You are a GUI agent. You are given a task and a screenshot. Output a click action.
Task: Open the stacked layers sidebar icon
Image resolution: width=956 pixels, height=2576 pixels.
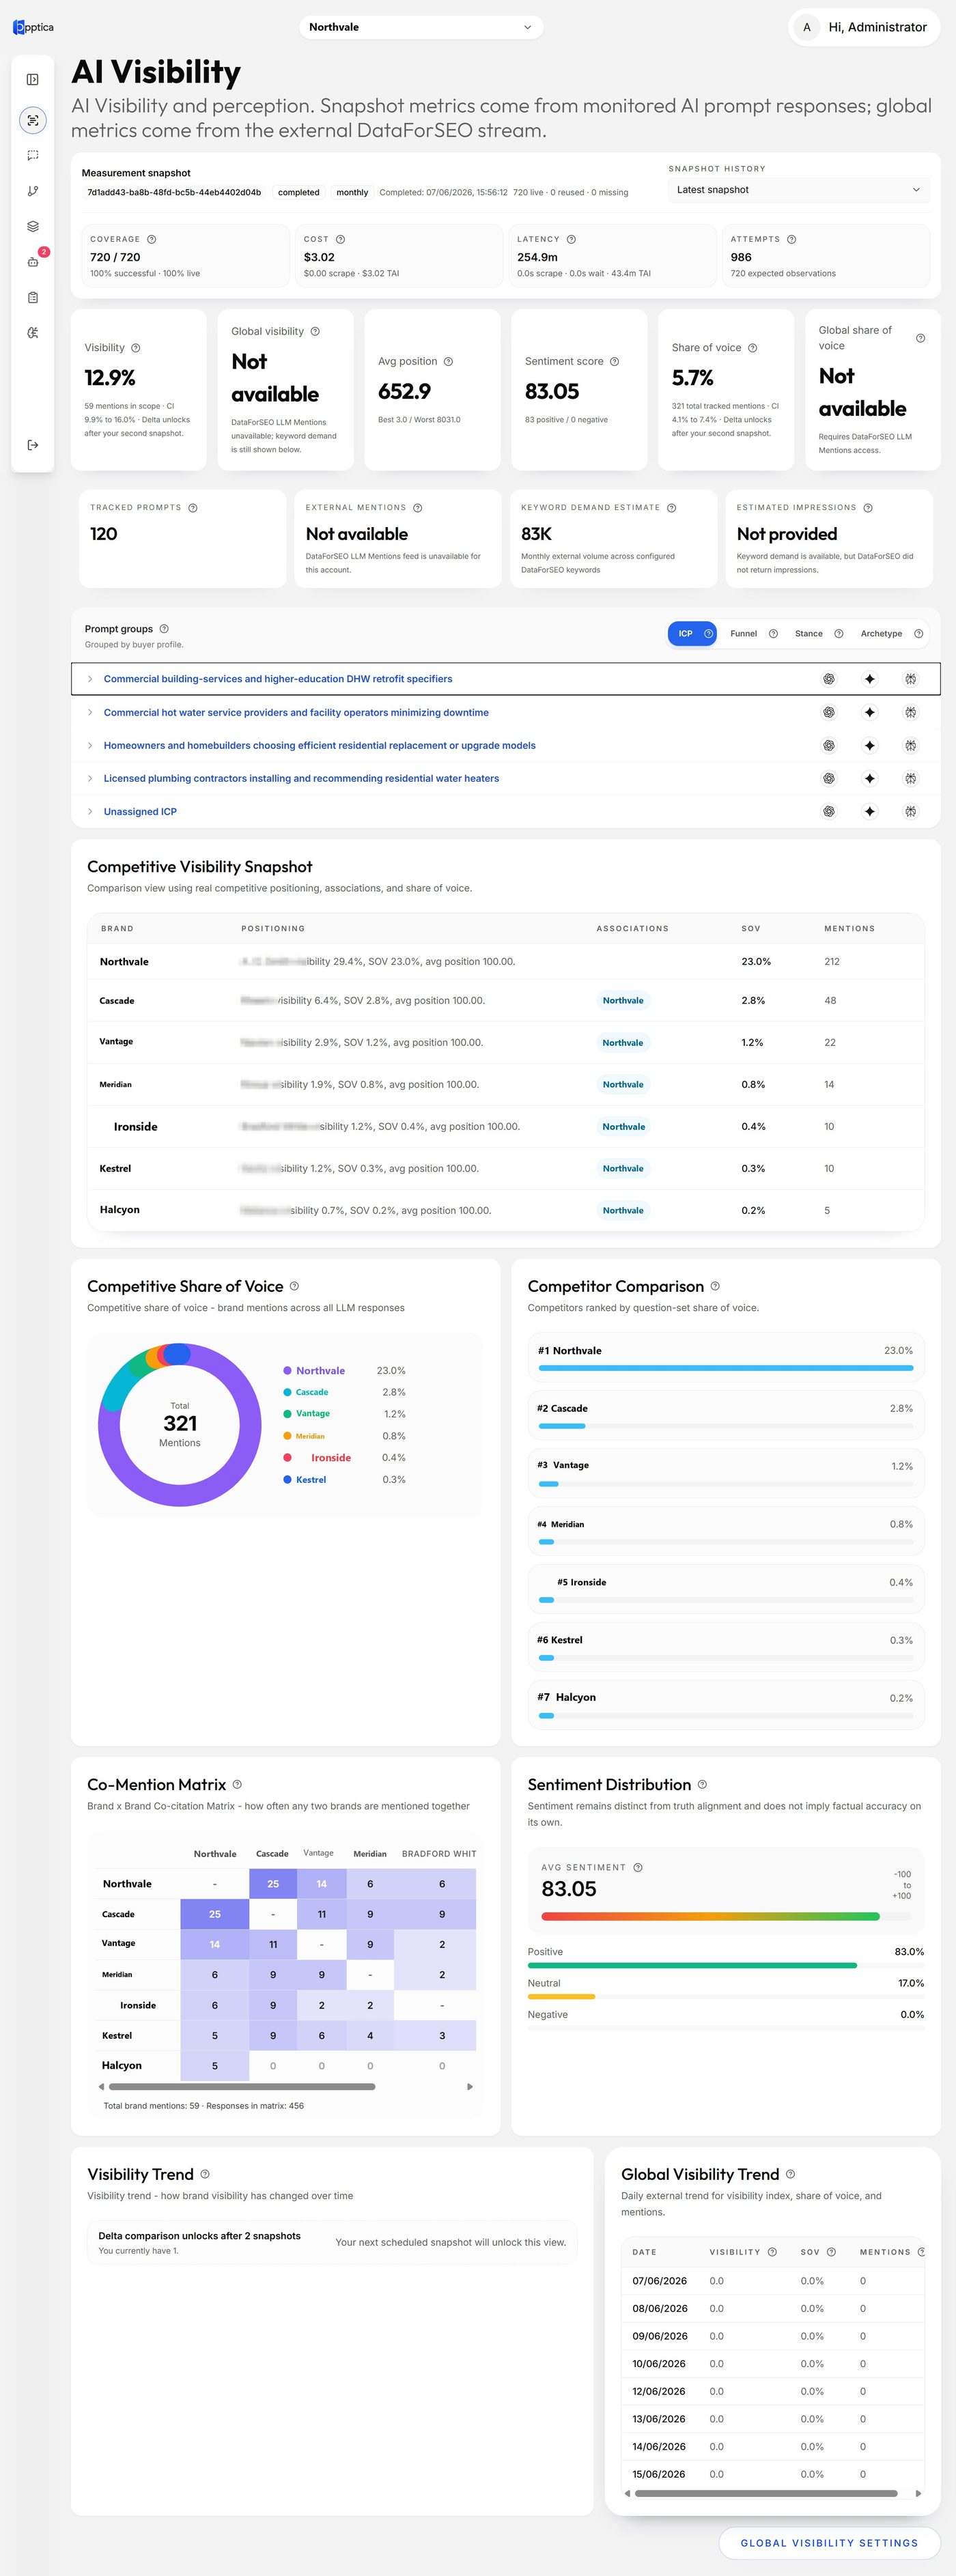click(x=33, y=226)
